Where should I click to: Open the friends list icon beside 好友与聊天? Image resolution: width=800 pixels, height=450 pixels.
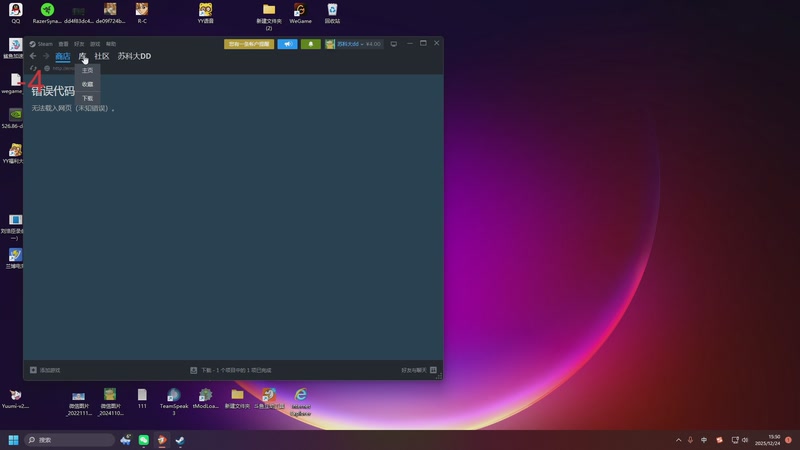(433, 370)
